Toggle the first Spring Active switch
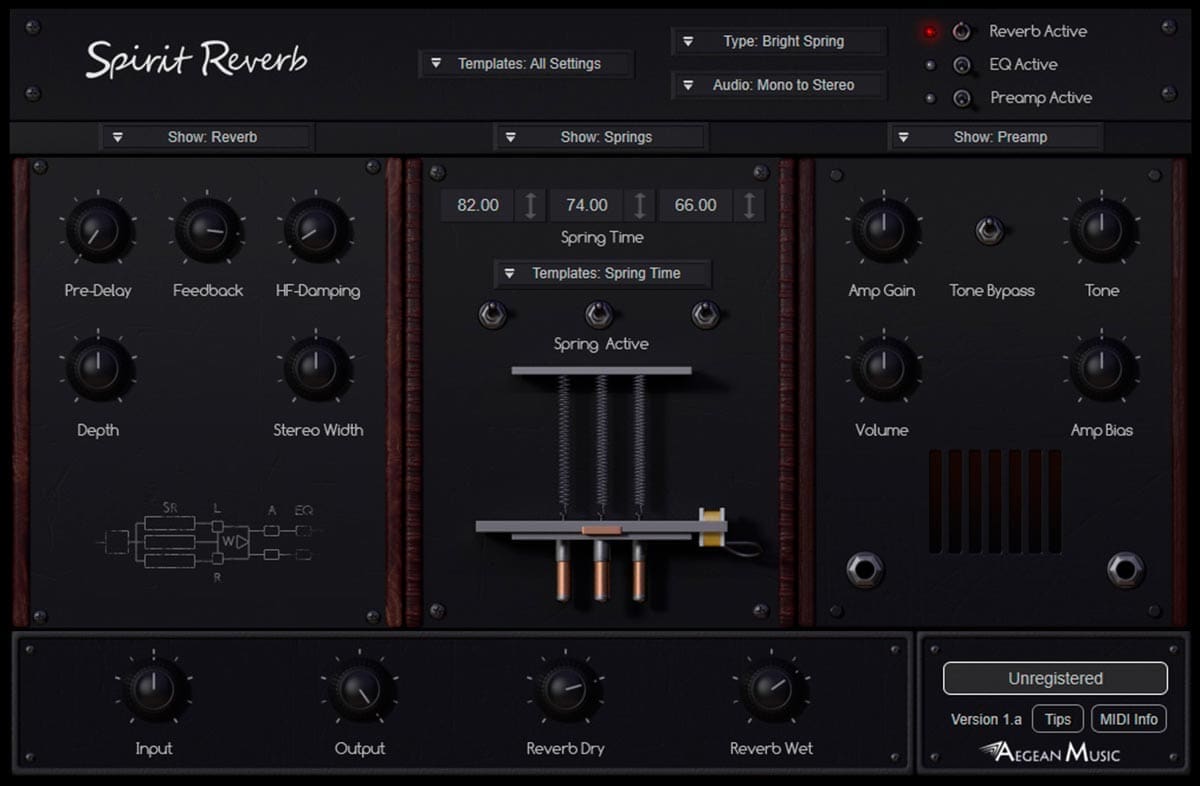The width and height of the screenshot is (1200, 786). 492,314
